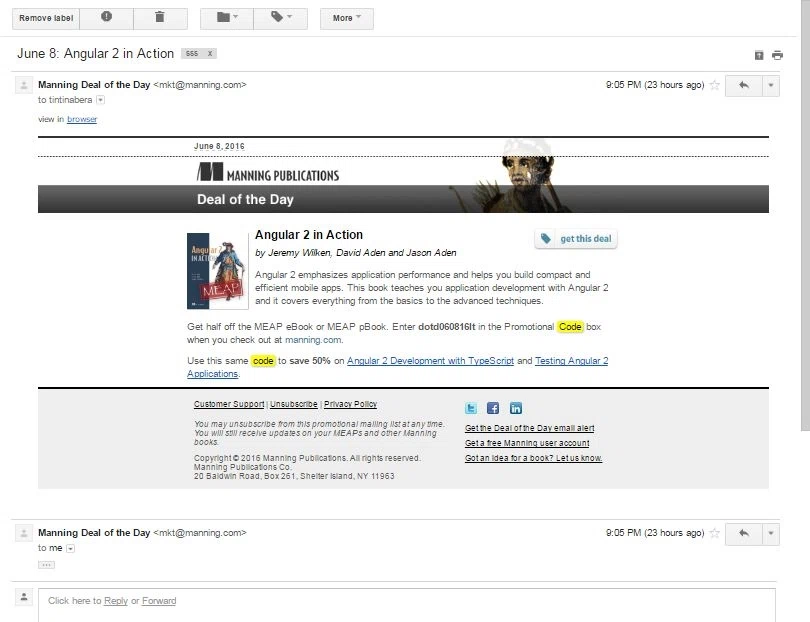Open more options for first message
Image resolution: width=810 pixels, height=622 pixels.
(x=771, y=85)
